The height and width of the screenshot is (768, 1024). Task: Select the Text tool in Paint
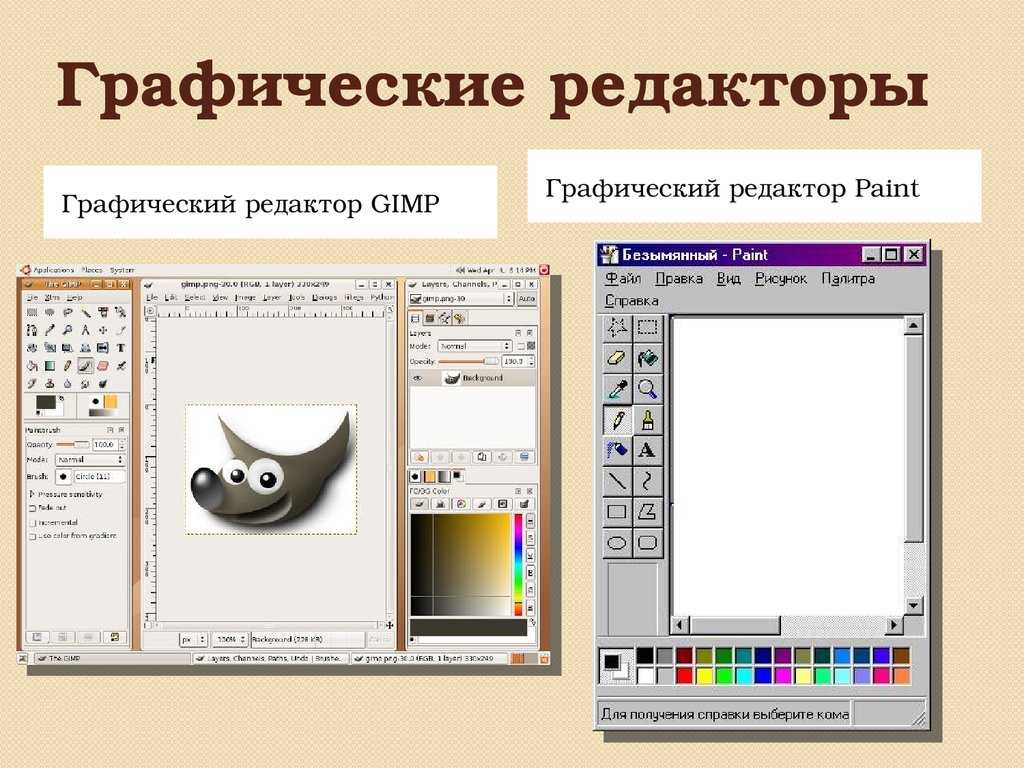pos(647,451)
